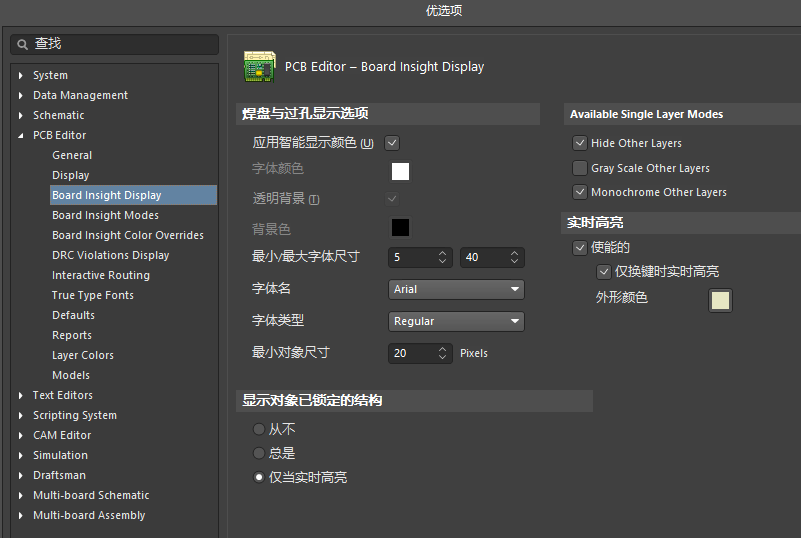The height and width of the screenshot is (538, 801).
Task: Open the 字体类型 Regular dropdown
Action: point(456,321)
